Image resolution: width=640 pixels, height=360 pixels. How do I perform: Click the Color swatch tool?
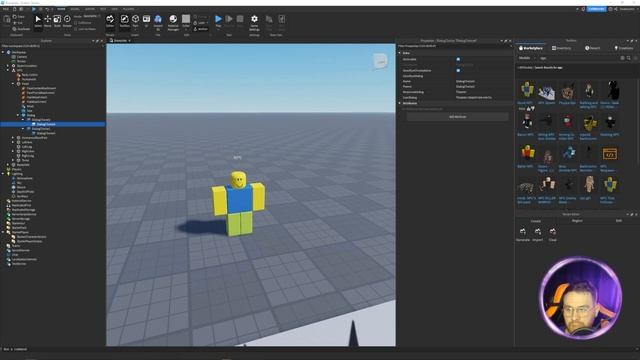[x=186, y=21]
